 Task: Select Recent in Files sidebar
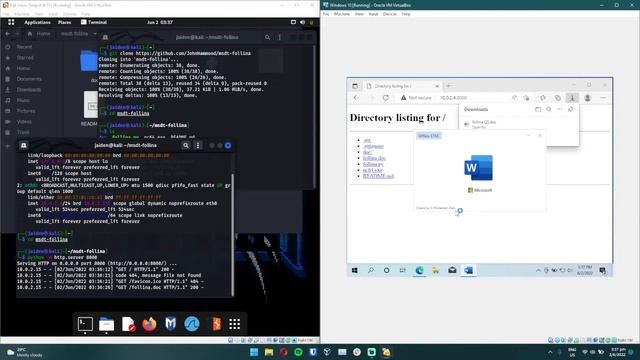point(24,47)
